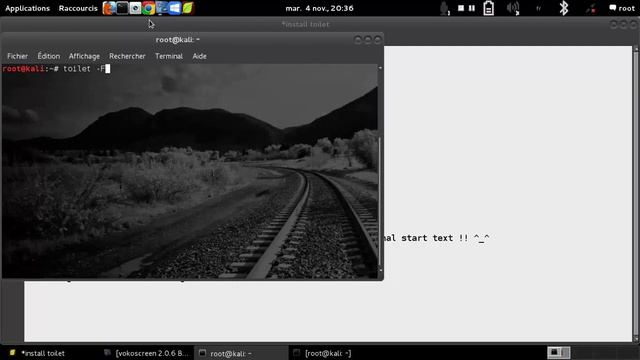Click the blue Windows-style launcher icon
The width and height of the screenshot is (640, 360).
click(175, 8)
